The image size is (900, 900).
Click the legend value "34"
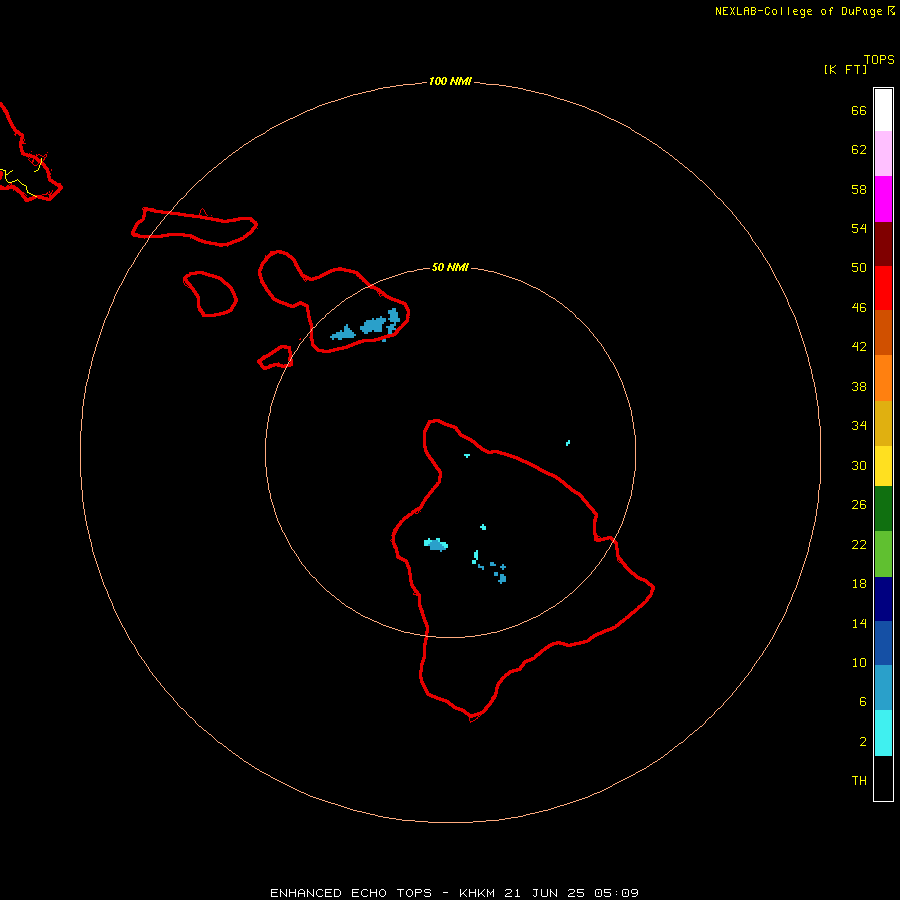(859, 426)
